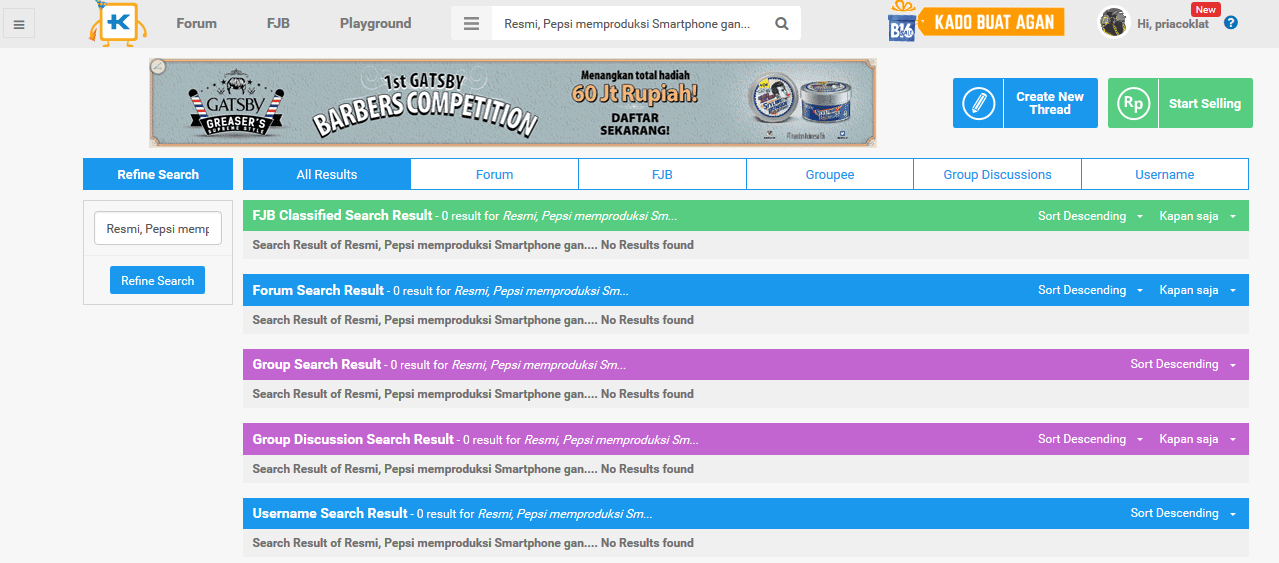This screenshot has height=563, width=1279.
Task: Switch to the FJB results tab
Action: coord(662,174)
